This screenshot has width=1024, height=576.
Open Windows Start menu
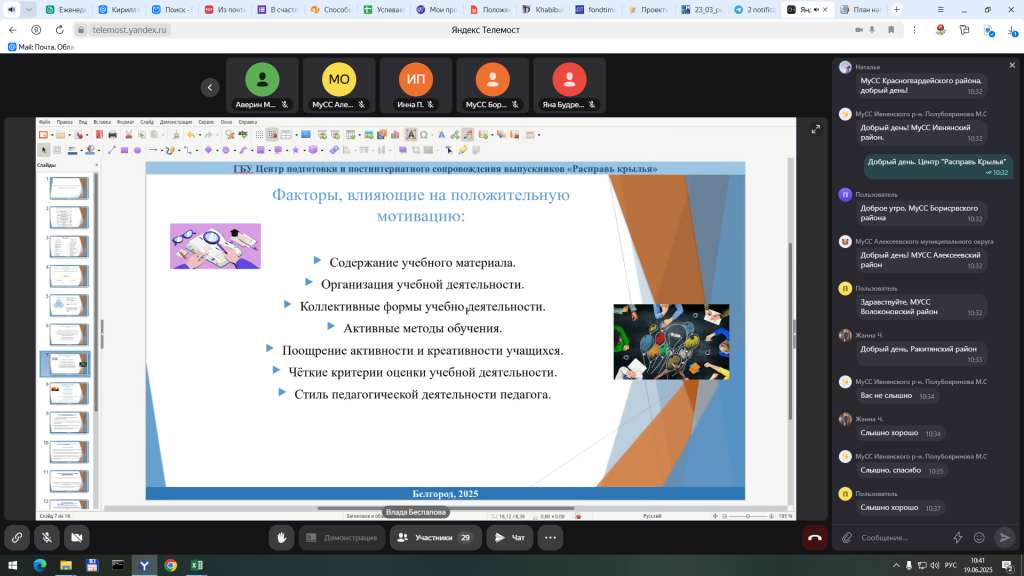pyautogui.click(x=12, y=565)
